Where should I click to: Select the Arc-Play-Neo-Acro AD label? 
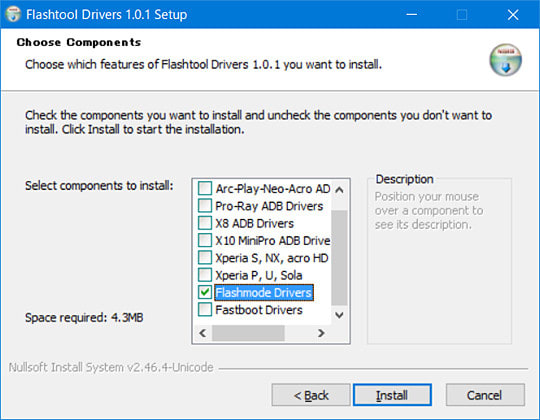pos(273,189)
